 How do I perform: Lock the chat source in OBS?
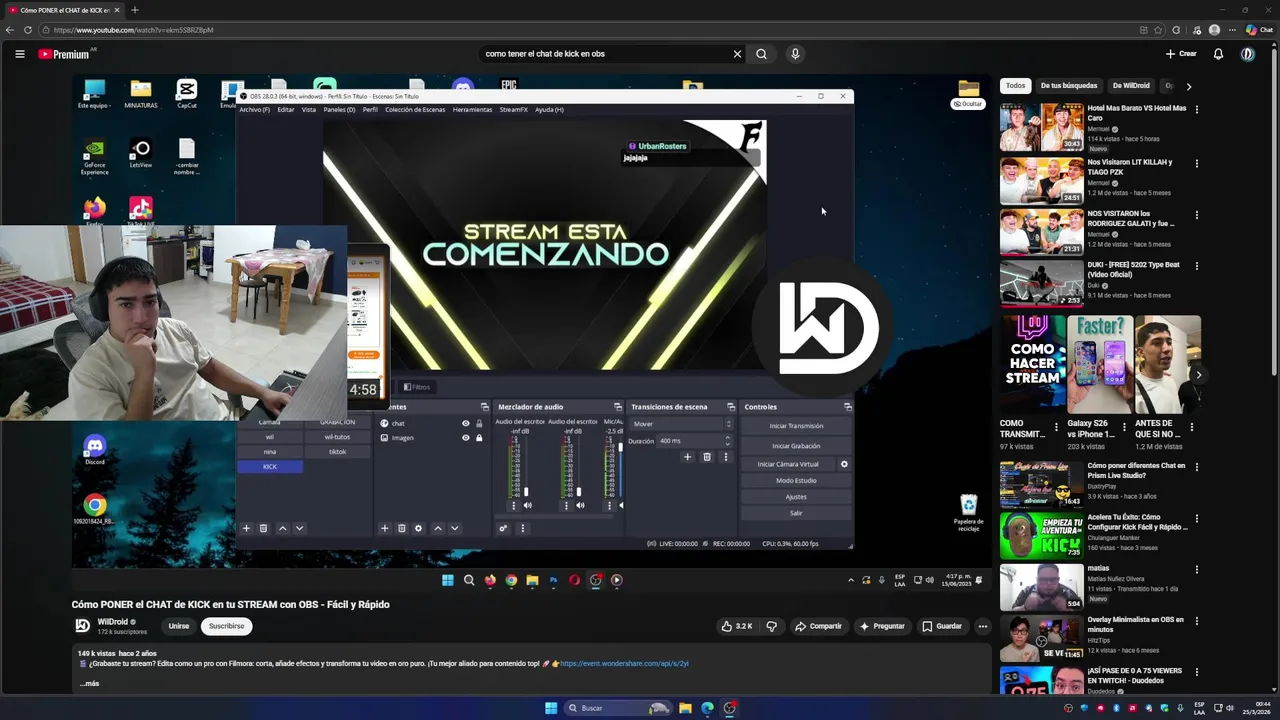coord(479,424)
